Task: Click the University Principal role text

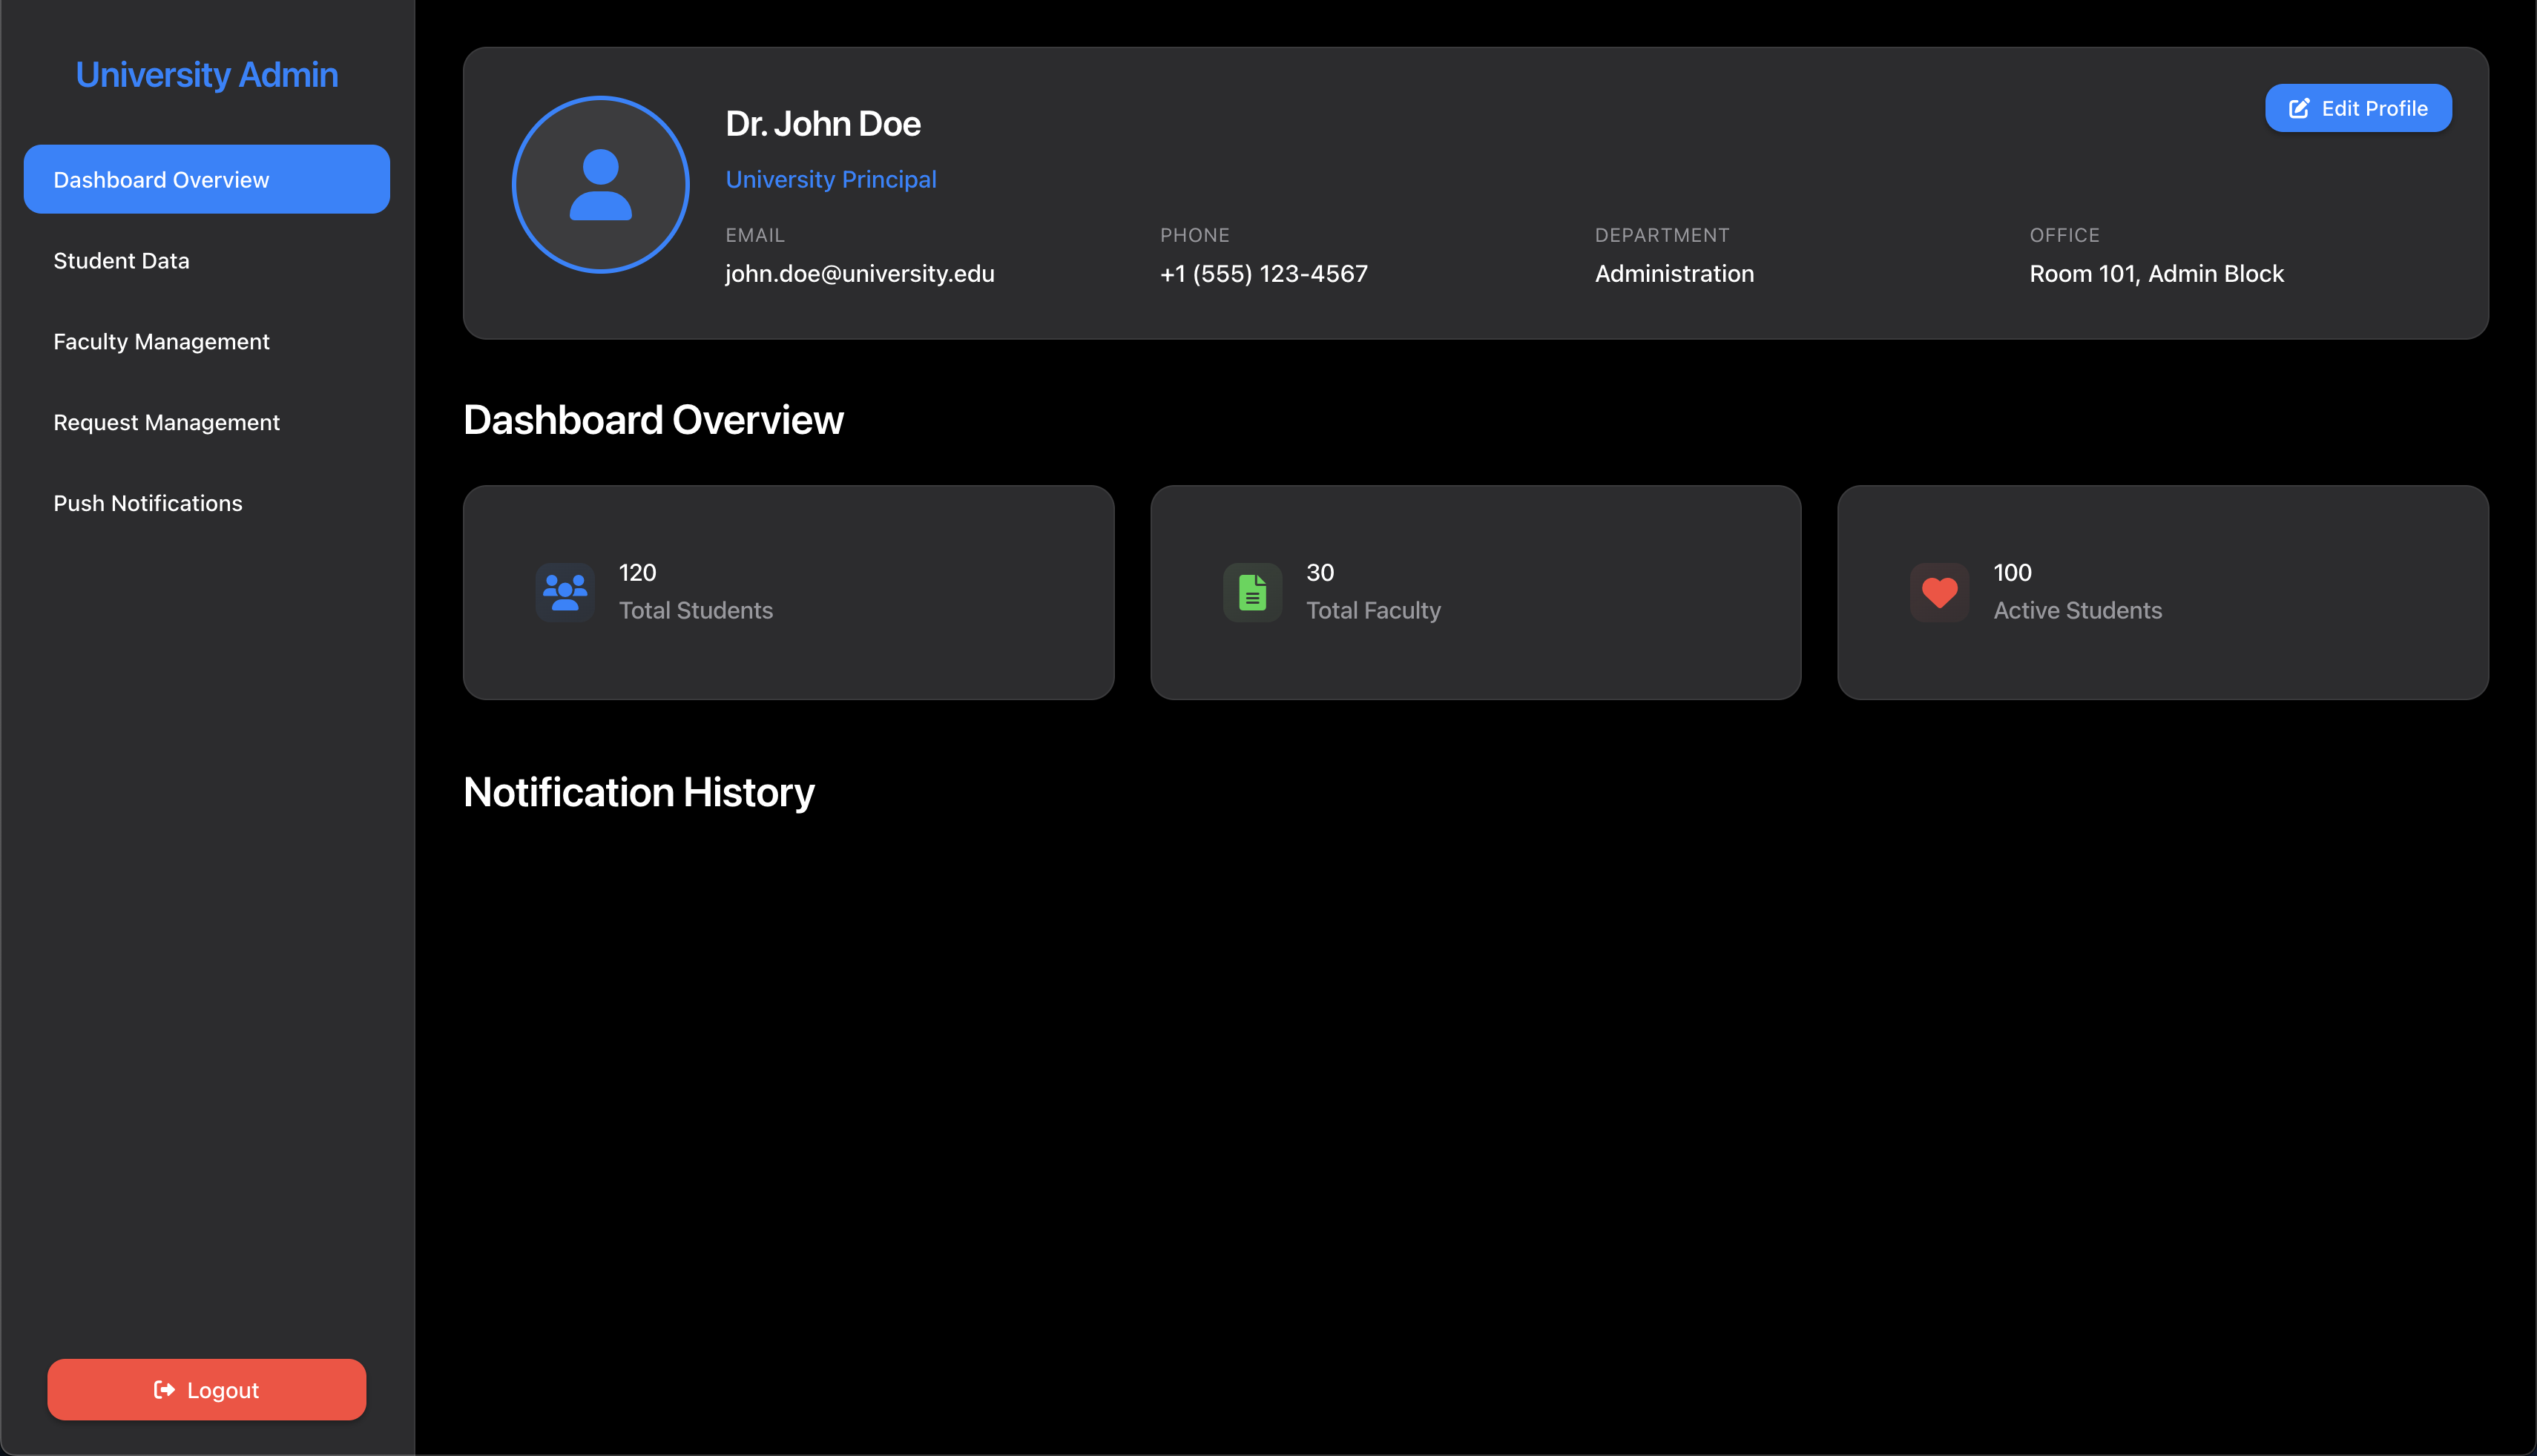Action: (x=831, y=179)
